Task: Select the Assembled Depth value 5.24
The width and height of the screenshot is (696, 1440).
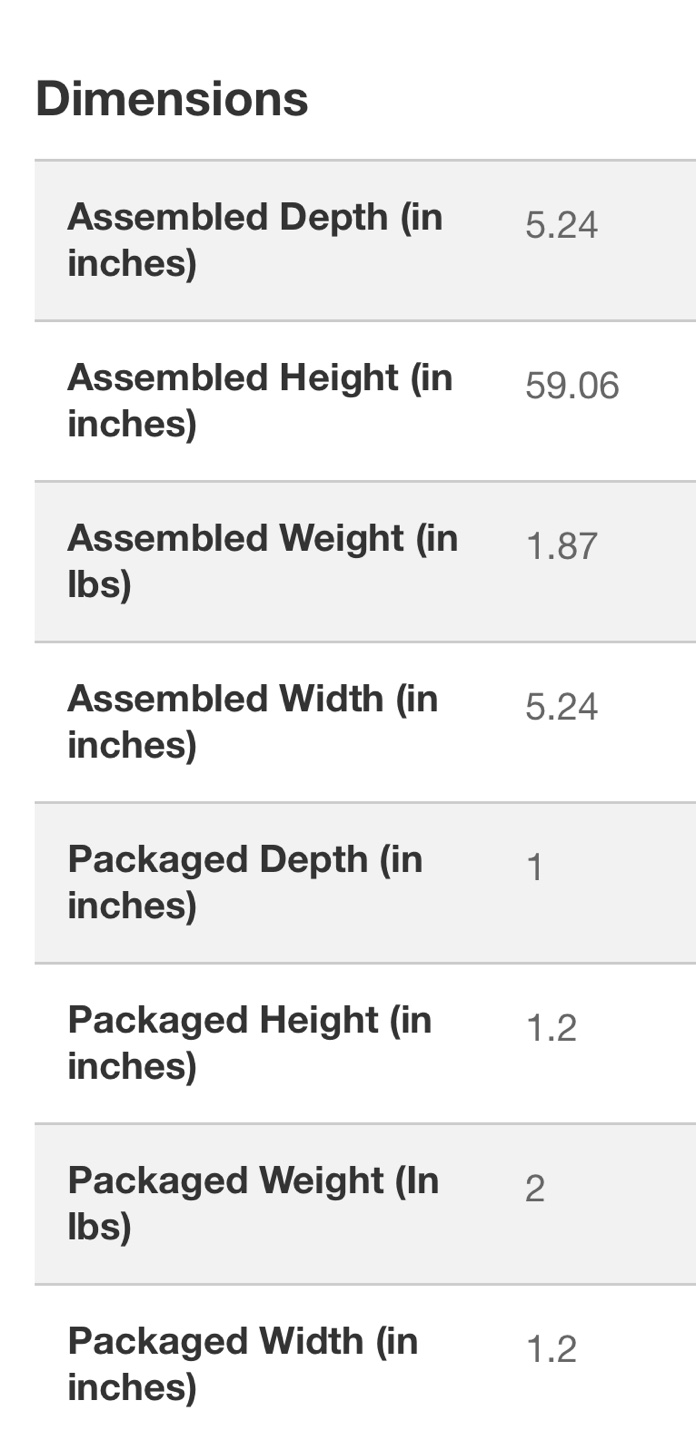Action: [x=561, y=225]
